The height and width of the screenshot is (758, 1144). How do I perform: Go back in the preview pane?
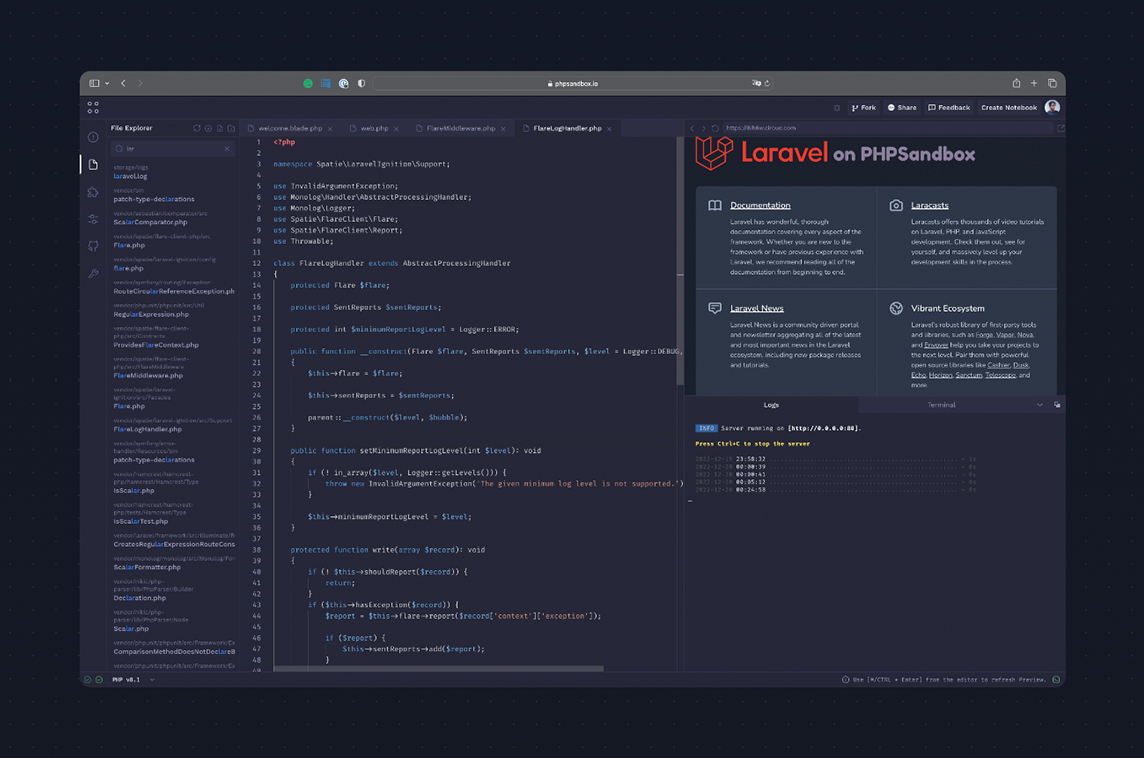tap(692, 128)
